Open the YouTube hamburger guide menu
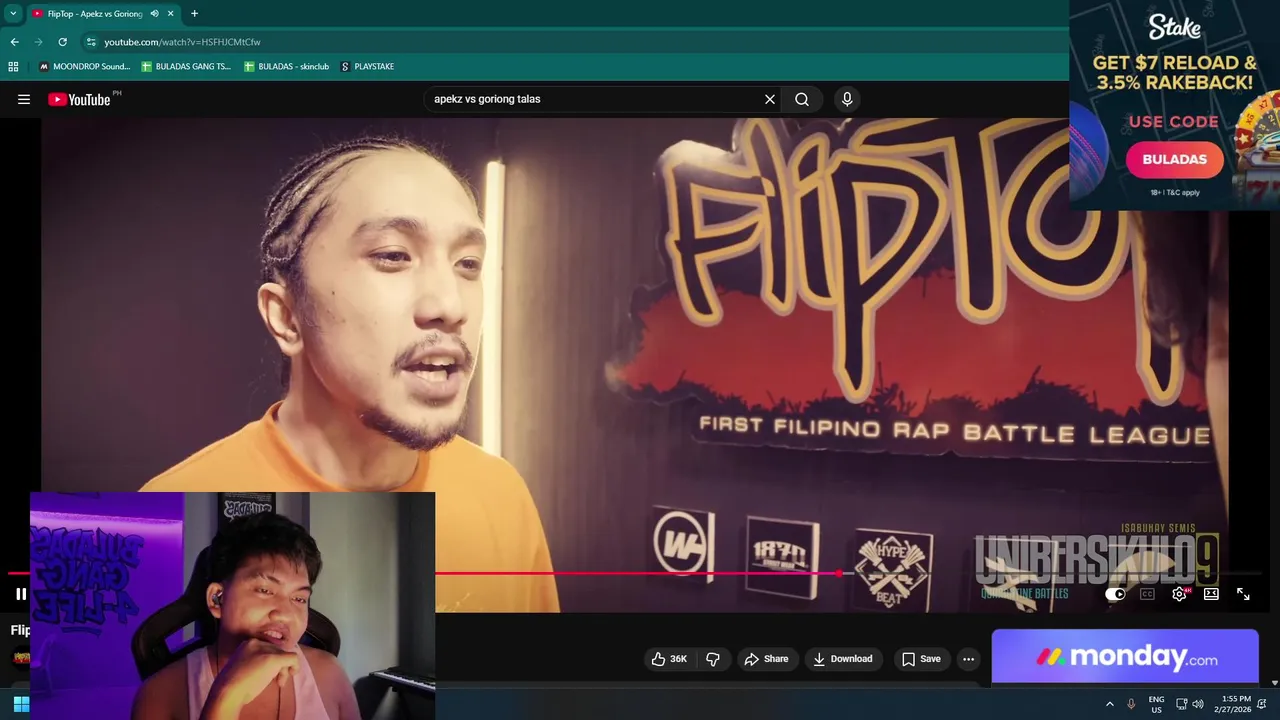 24,99
